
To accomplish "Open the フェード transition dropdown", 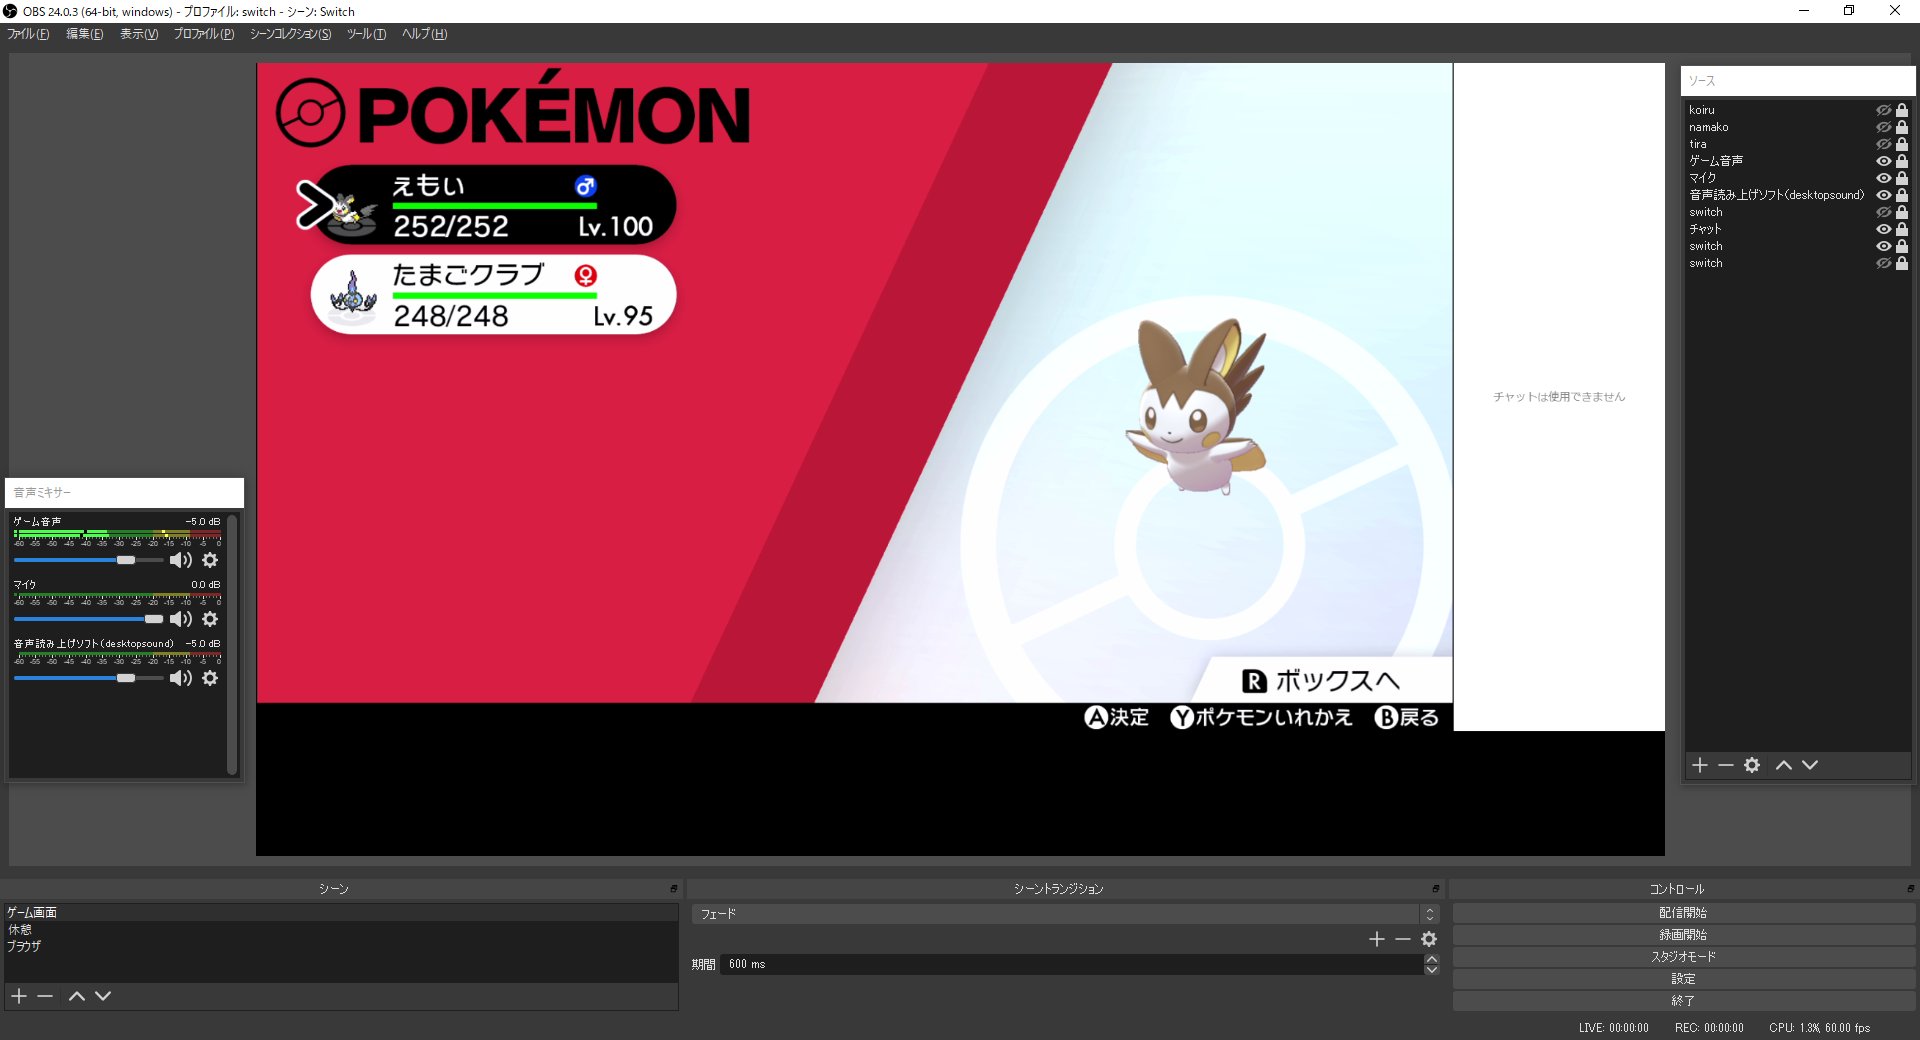I will [1065, 914].
